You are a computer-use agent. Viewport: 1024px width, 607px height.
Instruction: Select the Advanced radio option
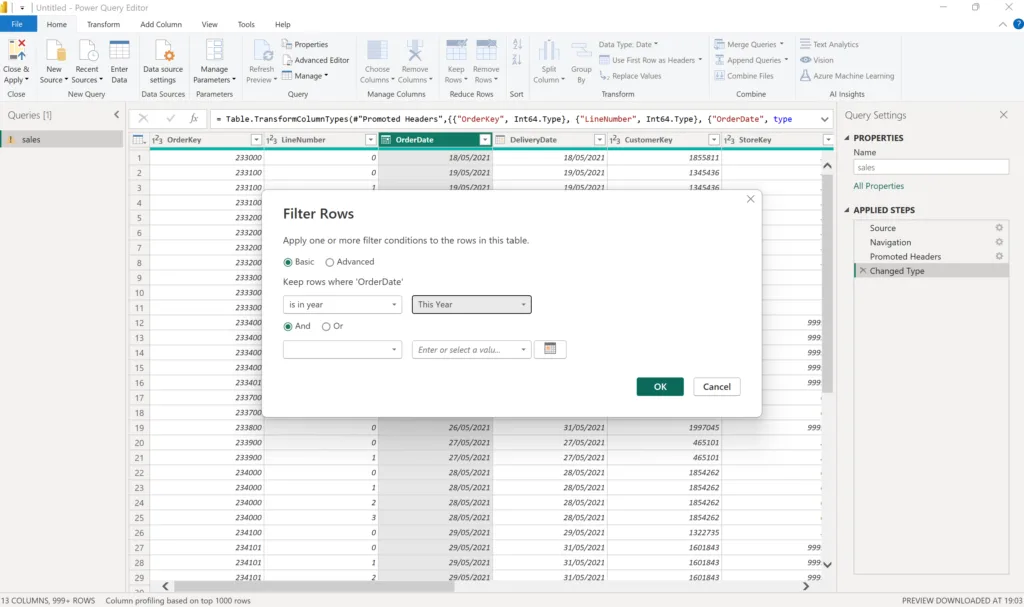pyautogui.click(x=330, y=262)
